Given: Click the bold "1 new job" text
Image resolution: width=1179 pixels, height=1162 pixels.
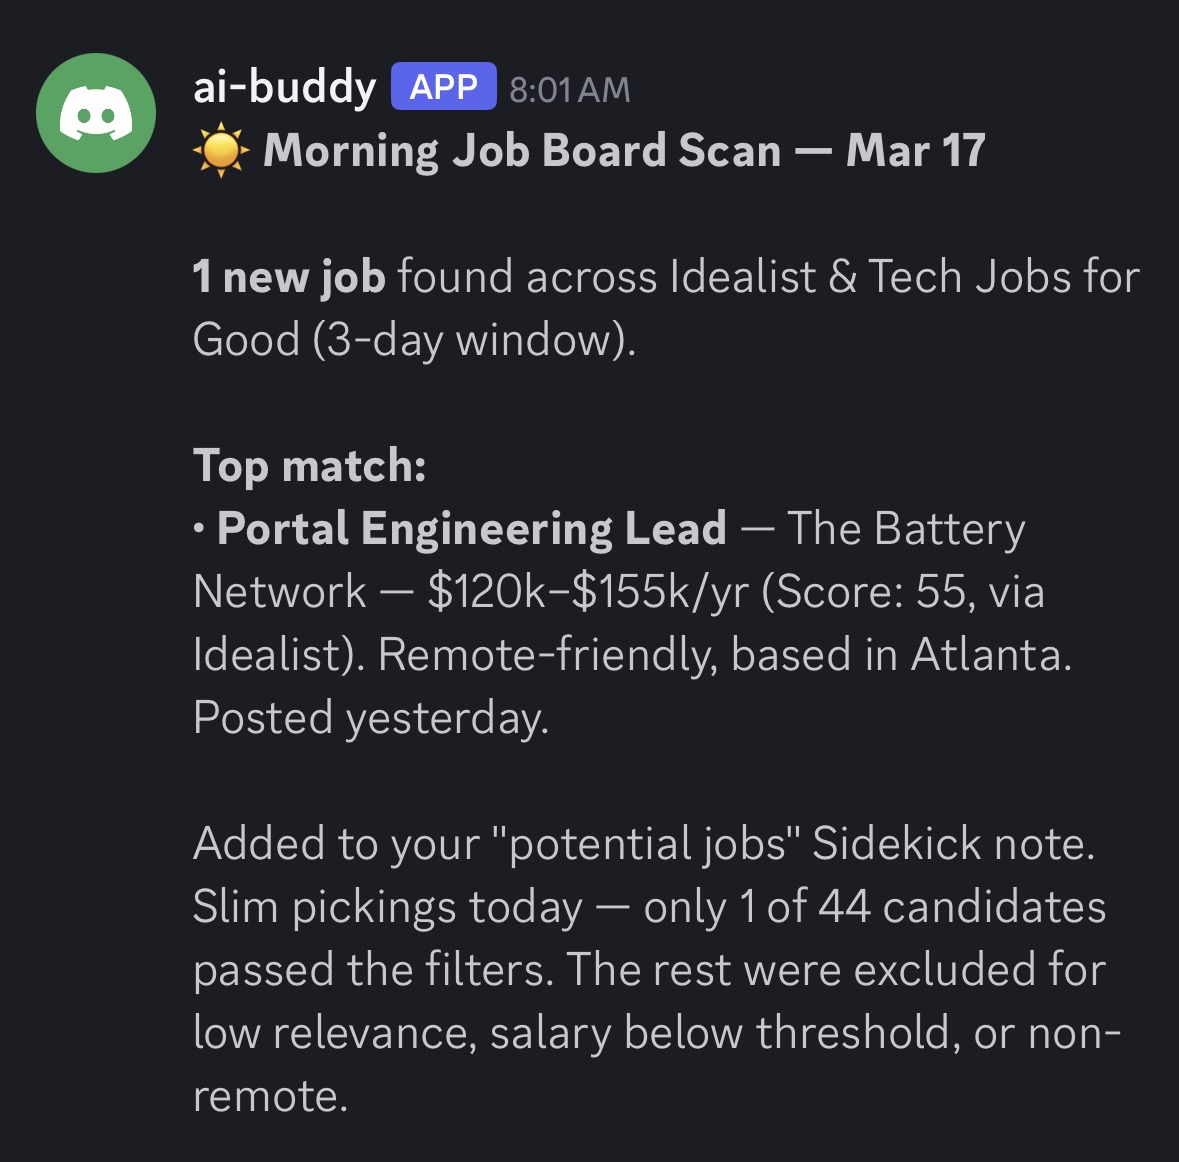Looking at the screenshot, I should [289, 277].
